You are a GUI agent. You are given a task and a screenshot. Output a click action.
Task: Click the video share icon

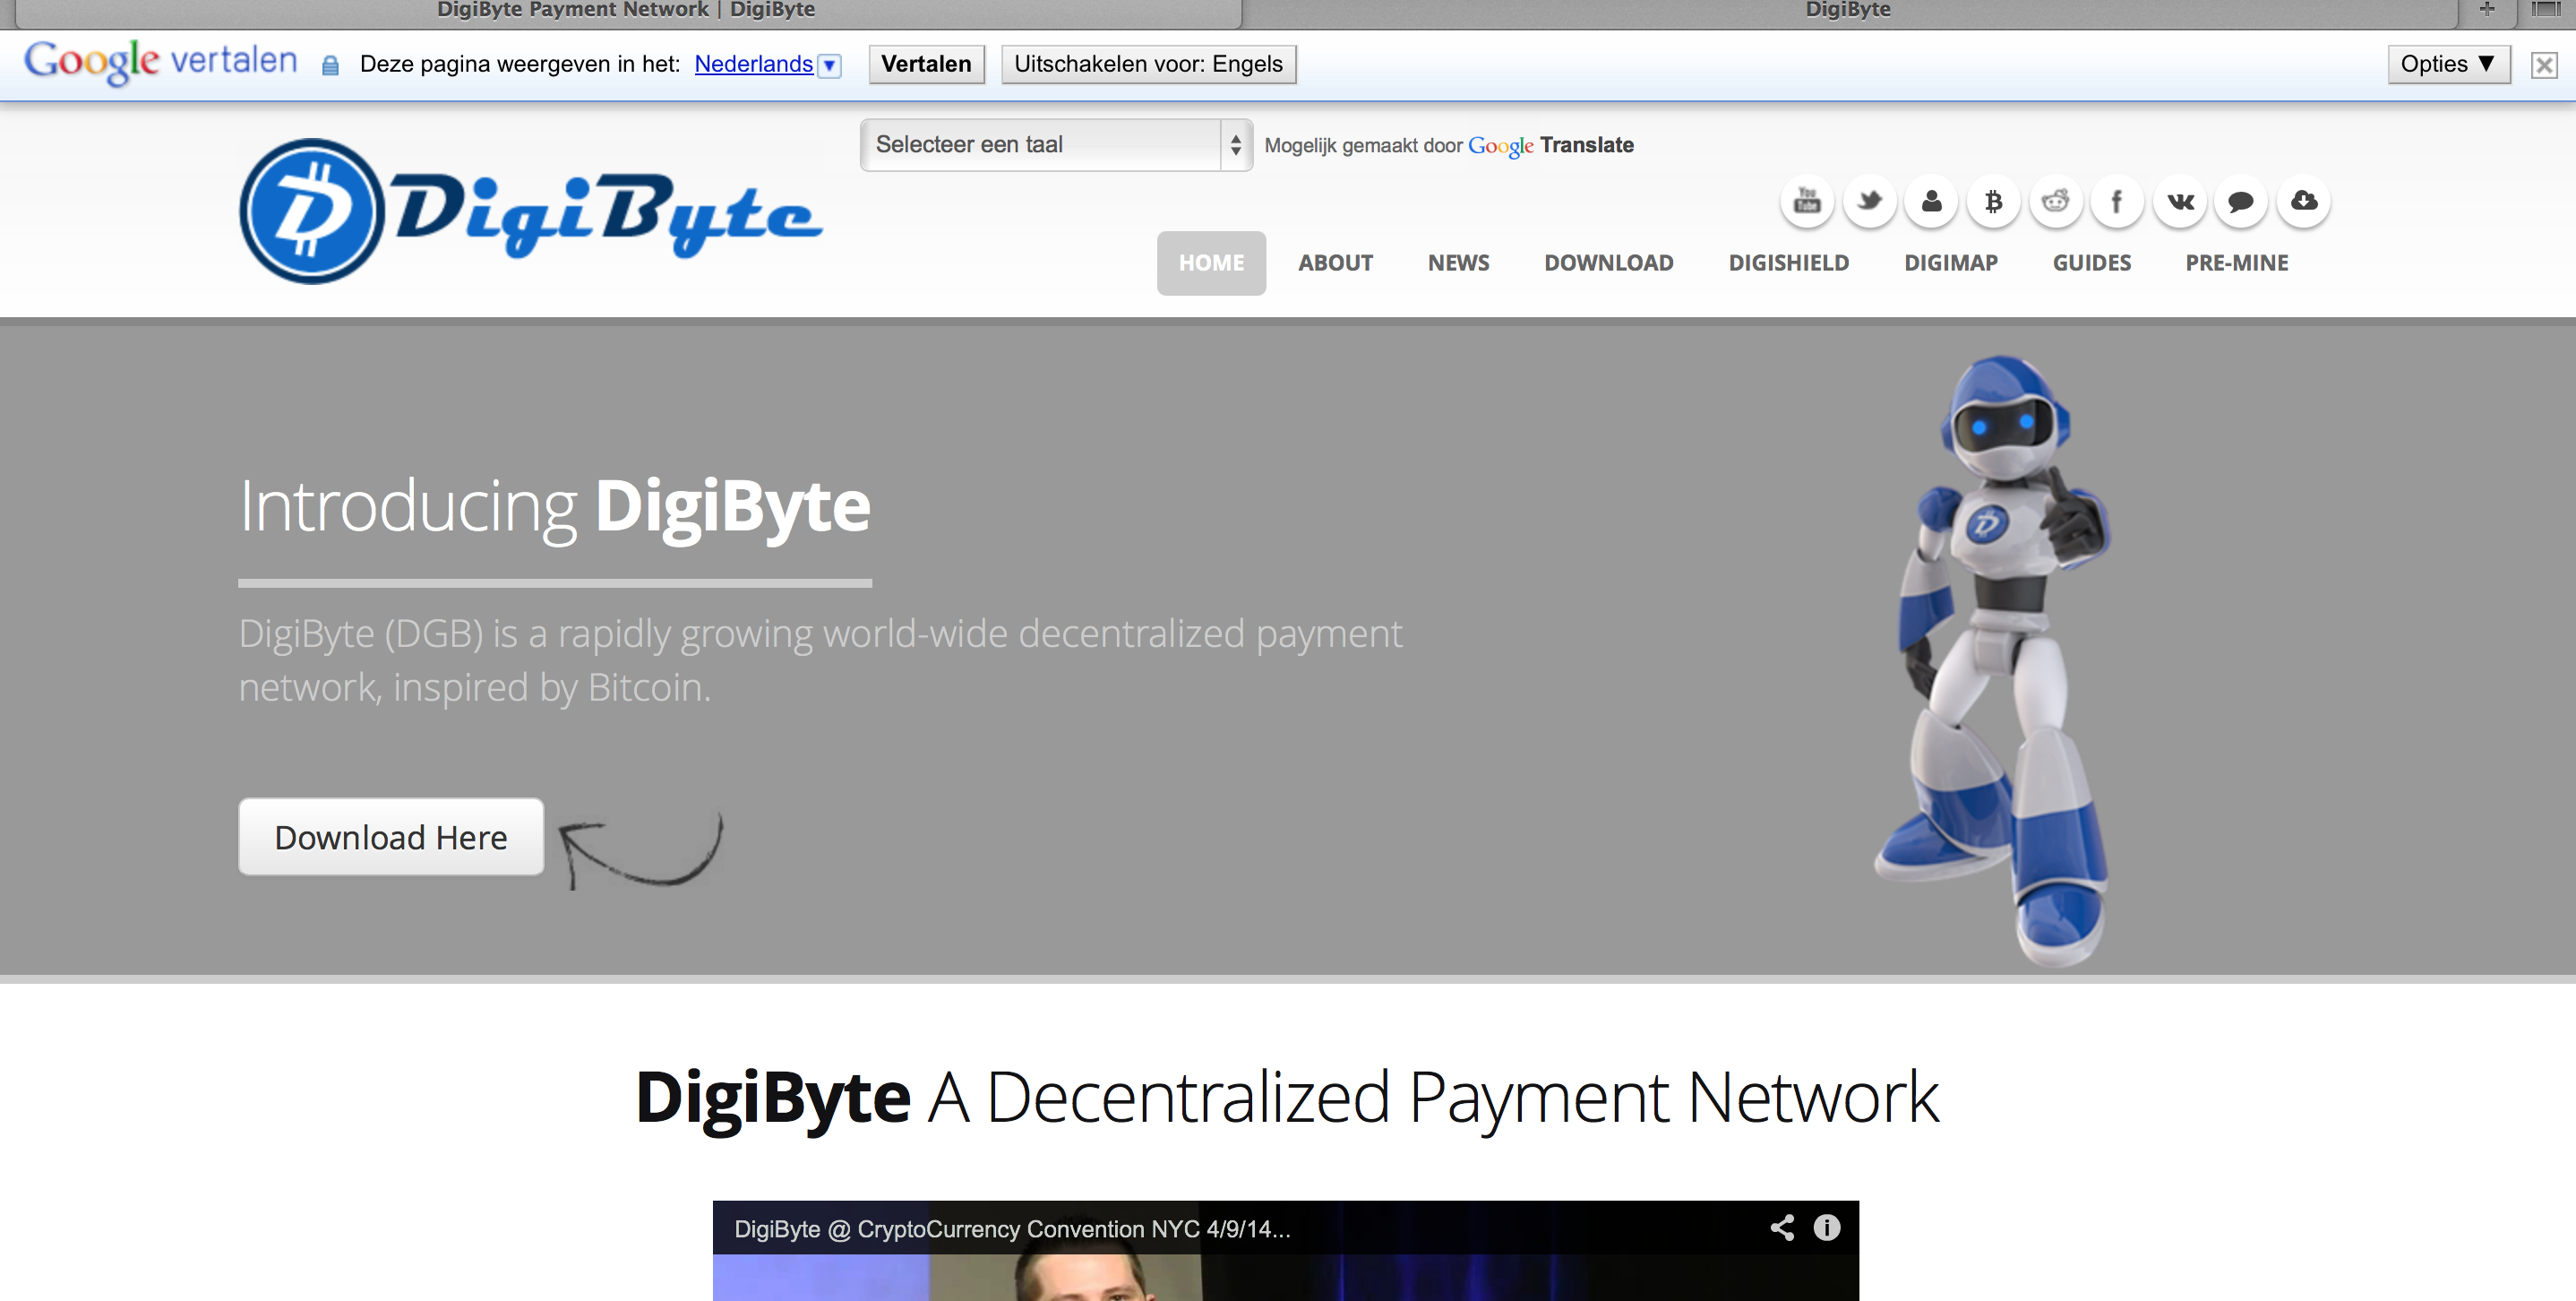point(1782,1228)
